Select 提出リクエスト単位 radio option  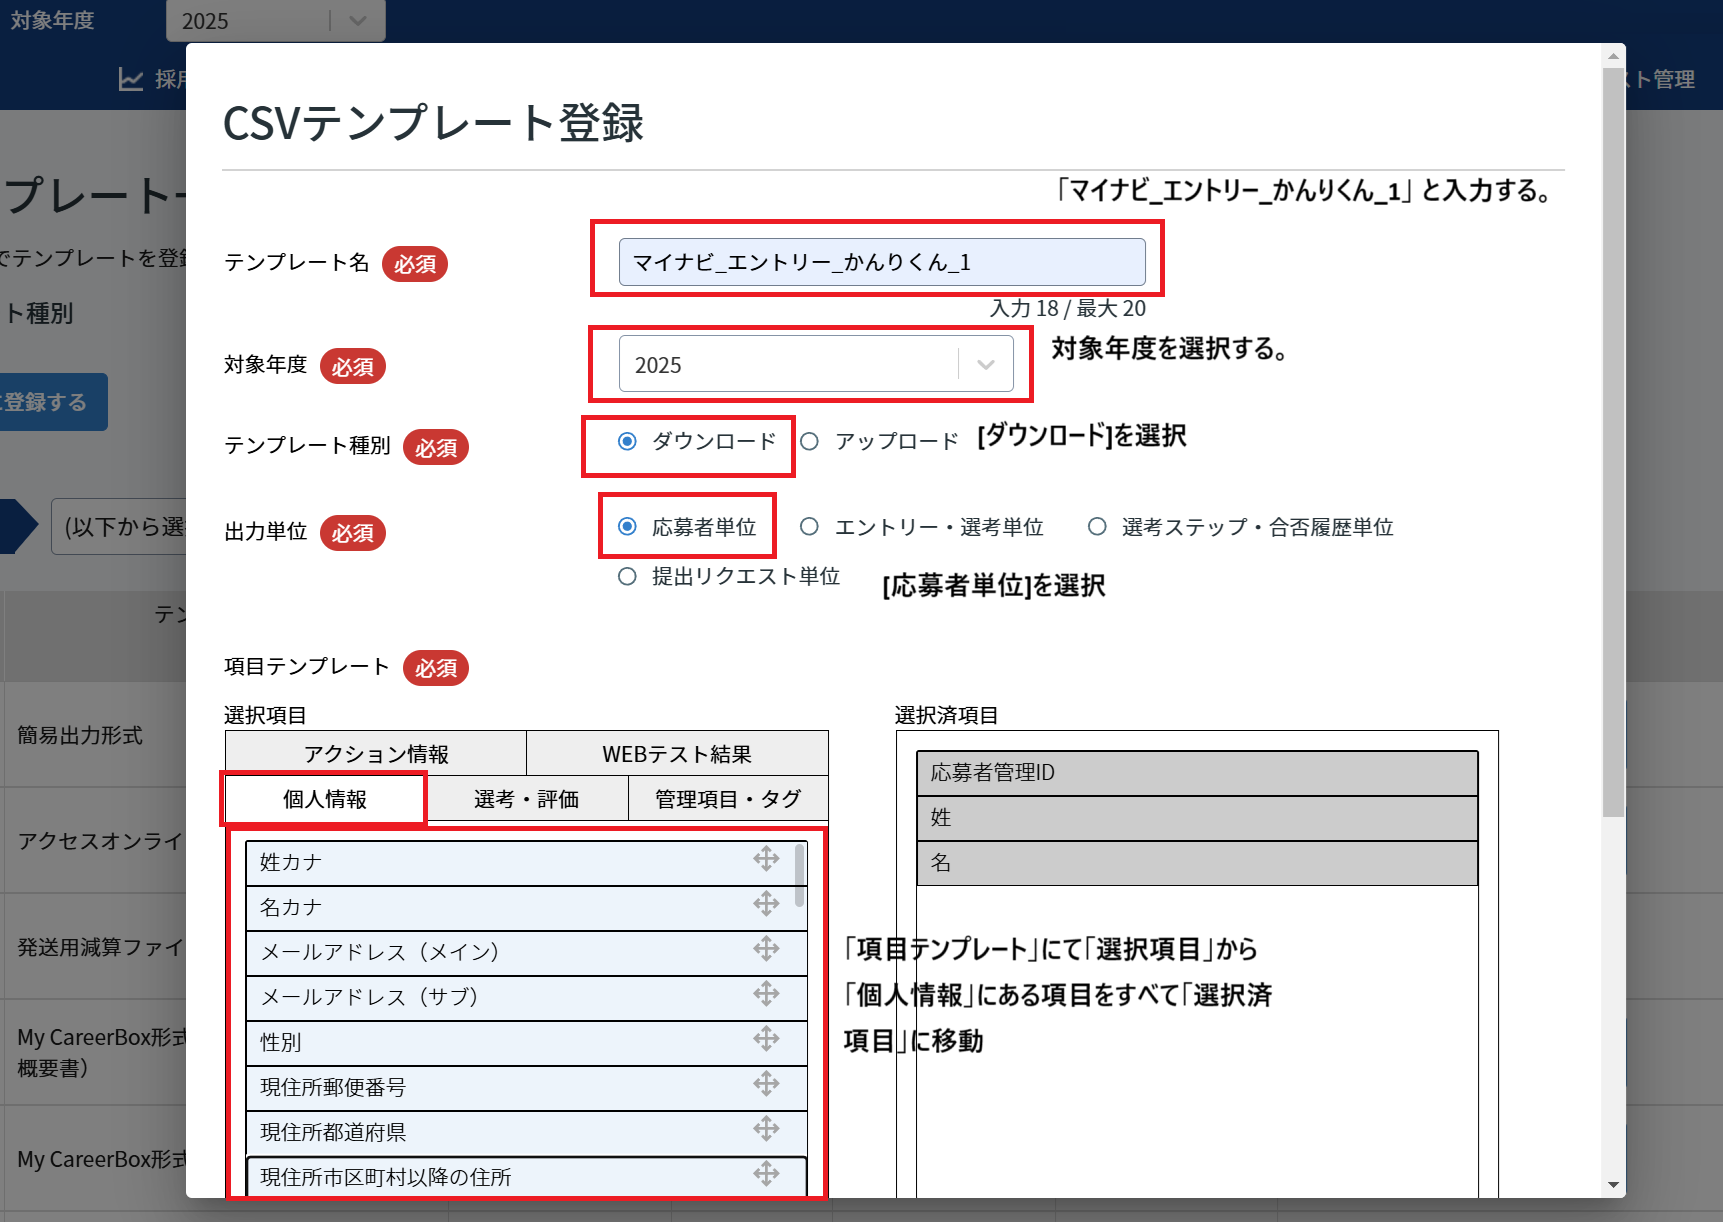click(627, 576)
